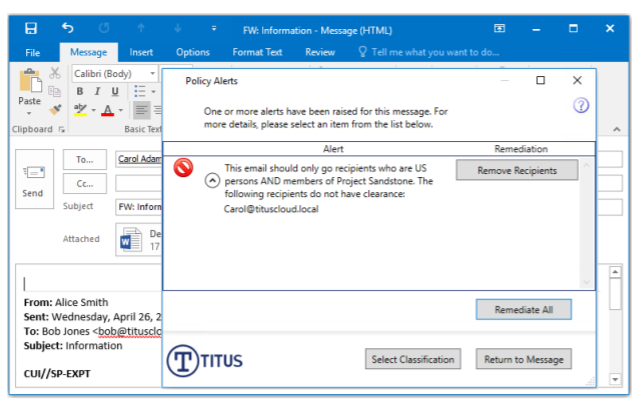
Task: Click the Cc... button
Action: (85, 184)
